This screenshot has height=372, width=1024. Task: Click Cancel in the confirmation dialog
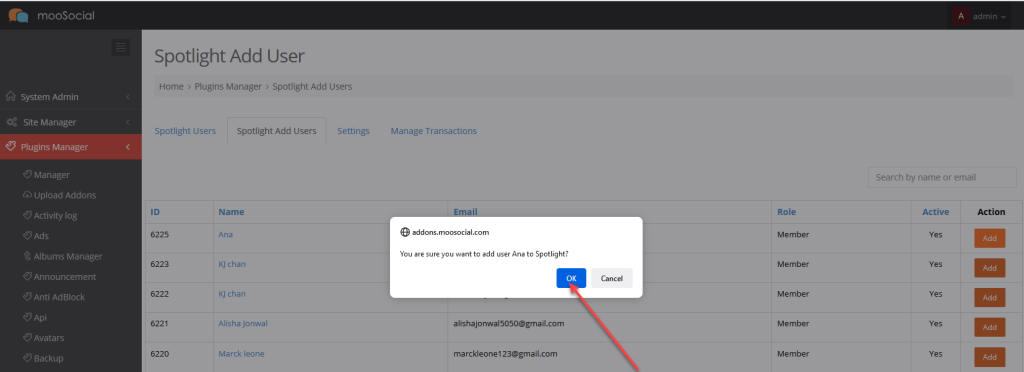tap(612, 278)
